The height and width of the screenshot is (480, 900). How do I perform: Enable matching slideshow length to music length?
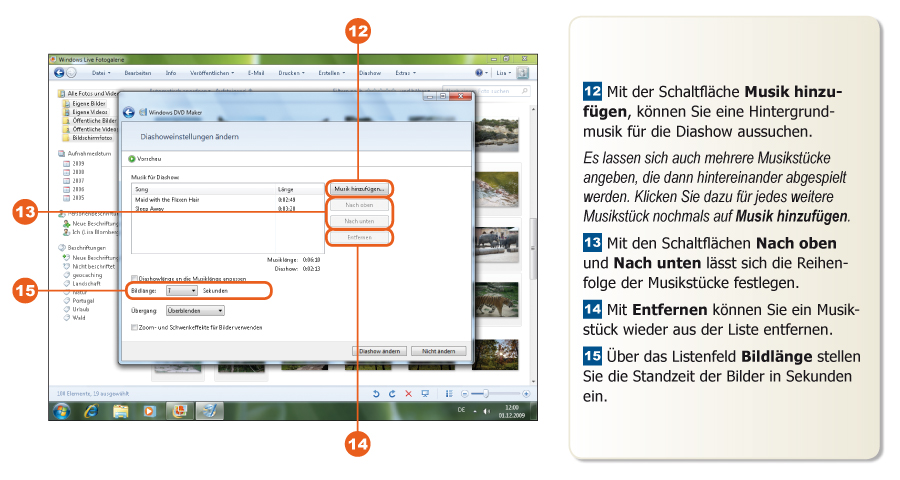point(135,278)
